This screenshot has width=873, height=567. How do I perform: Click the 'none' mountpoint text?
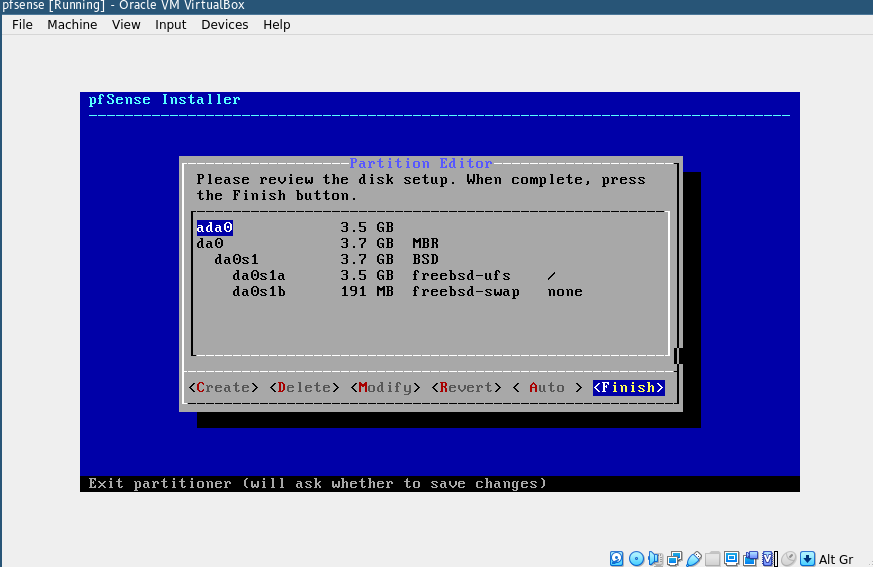(x=565, y=292)
